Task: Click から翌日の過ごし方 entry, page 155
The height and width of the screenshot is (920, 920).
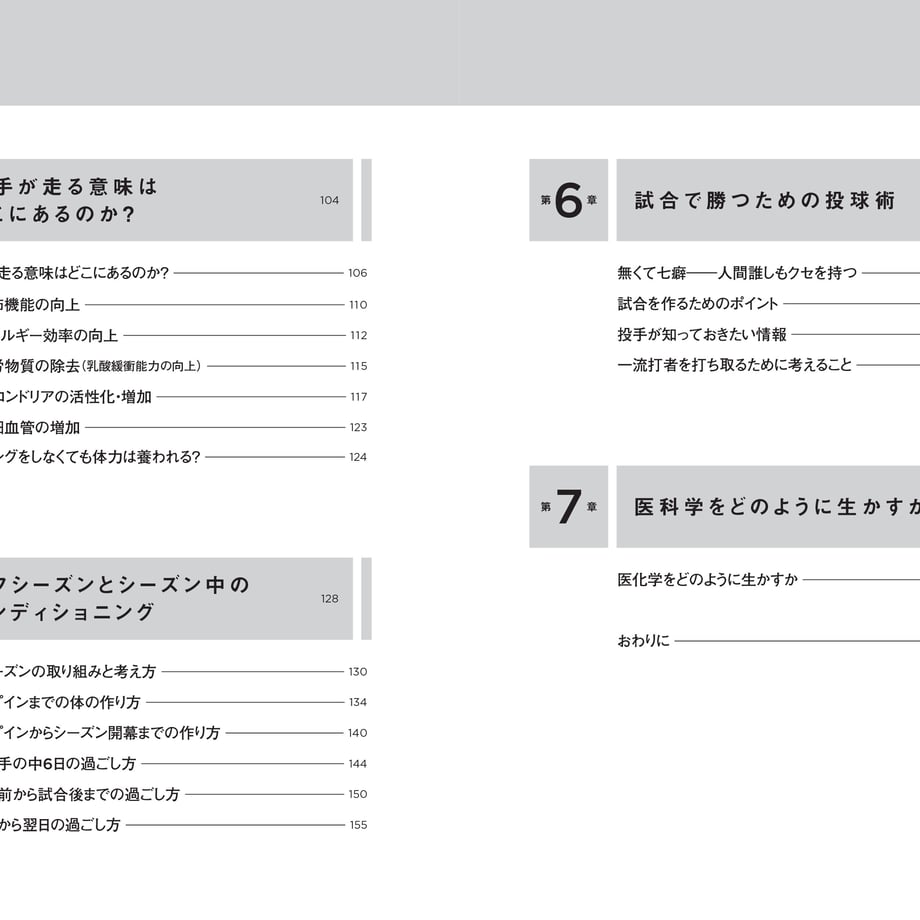Action: (x=184, y=824)
